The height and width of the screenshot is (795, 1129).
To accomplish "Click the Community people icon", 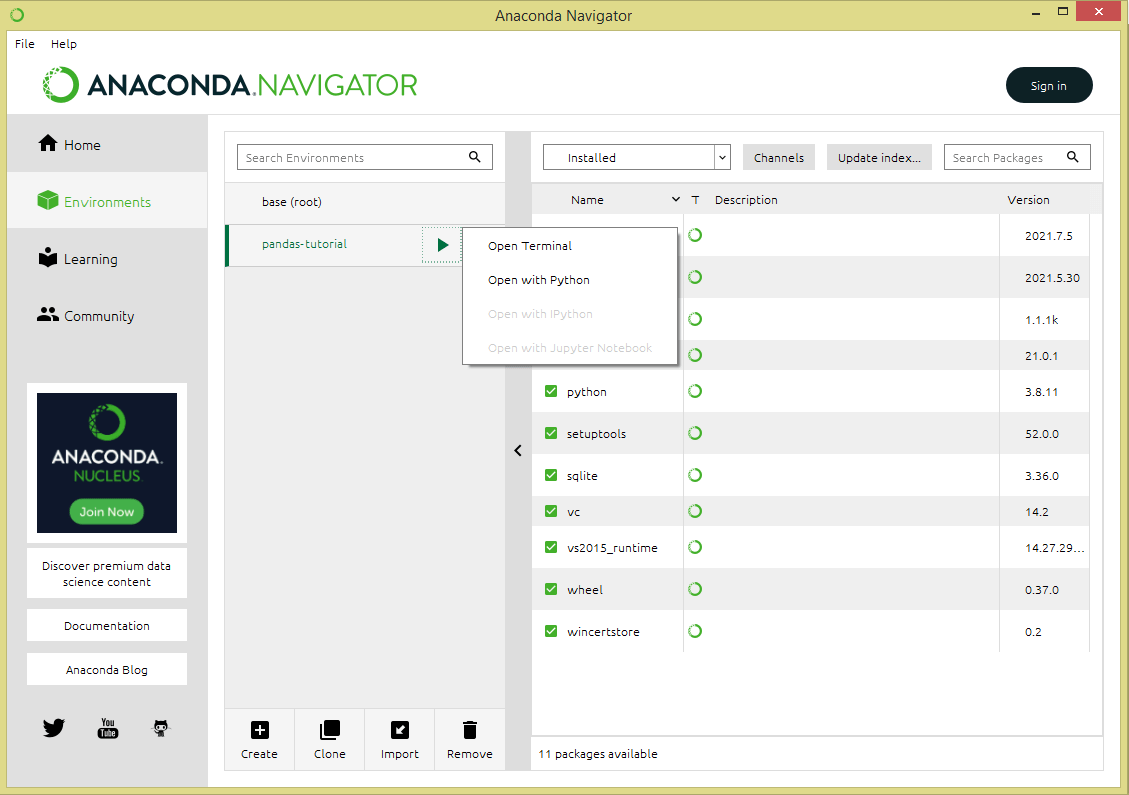I will click(48, 315).
